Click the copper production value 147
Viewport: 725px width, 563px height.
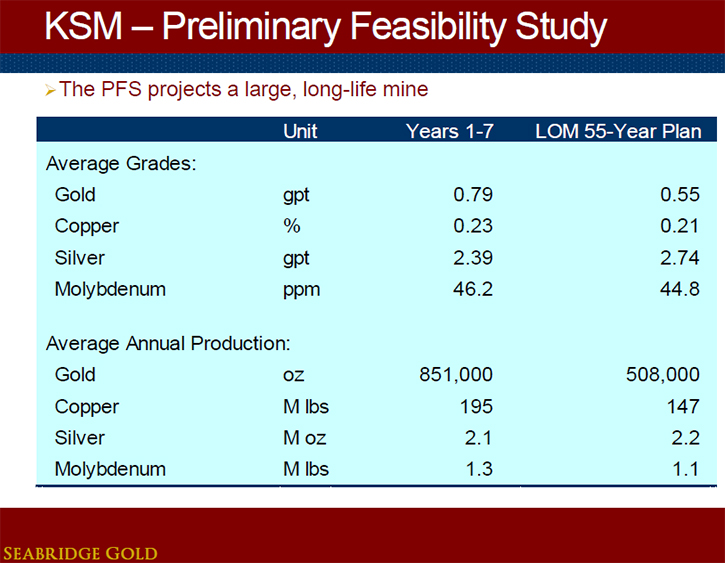click(683, 407)
